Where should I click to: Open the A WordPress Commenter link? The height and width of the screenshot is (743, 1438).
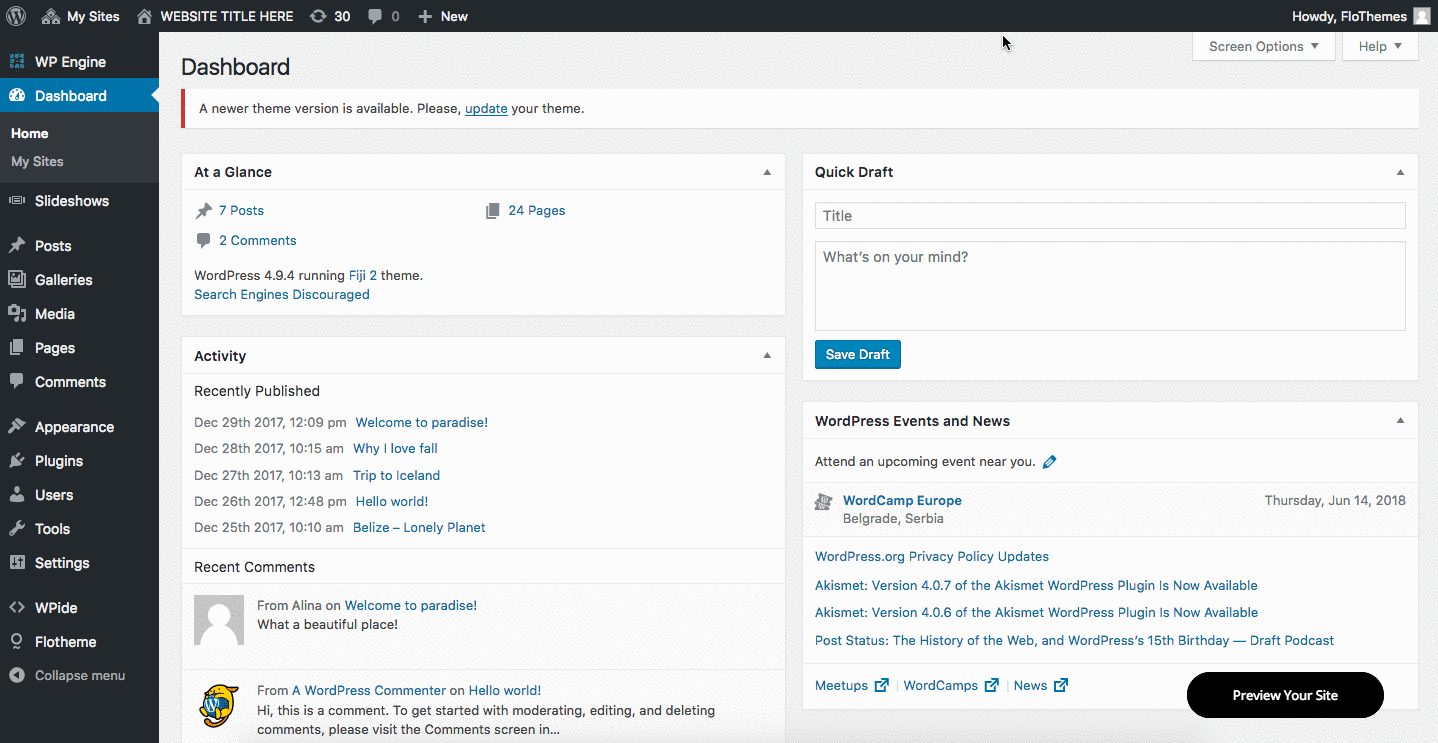369,691
